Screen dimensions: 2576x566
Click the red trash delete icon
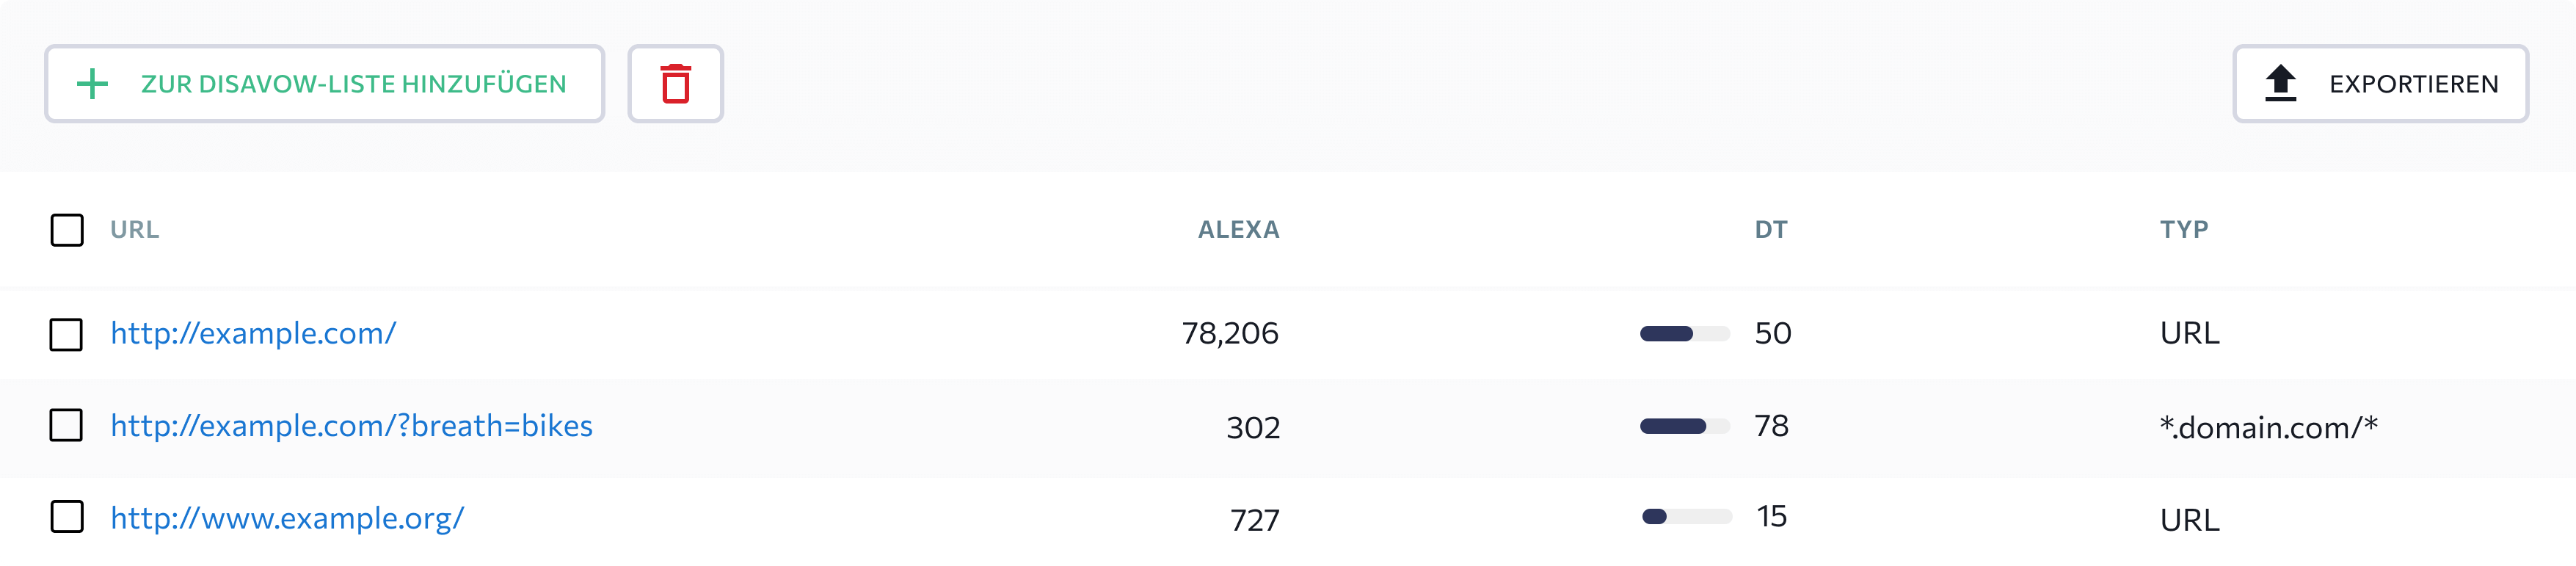pyautogui.click(x=675, y=84)
